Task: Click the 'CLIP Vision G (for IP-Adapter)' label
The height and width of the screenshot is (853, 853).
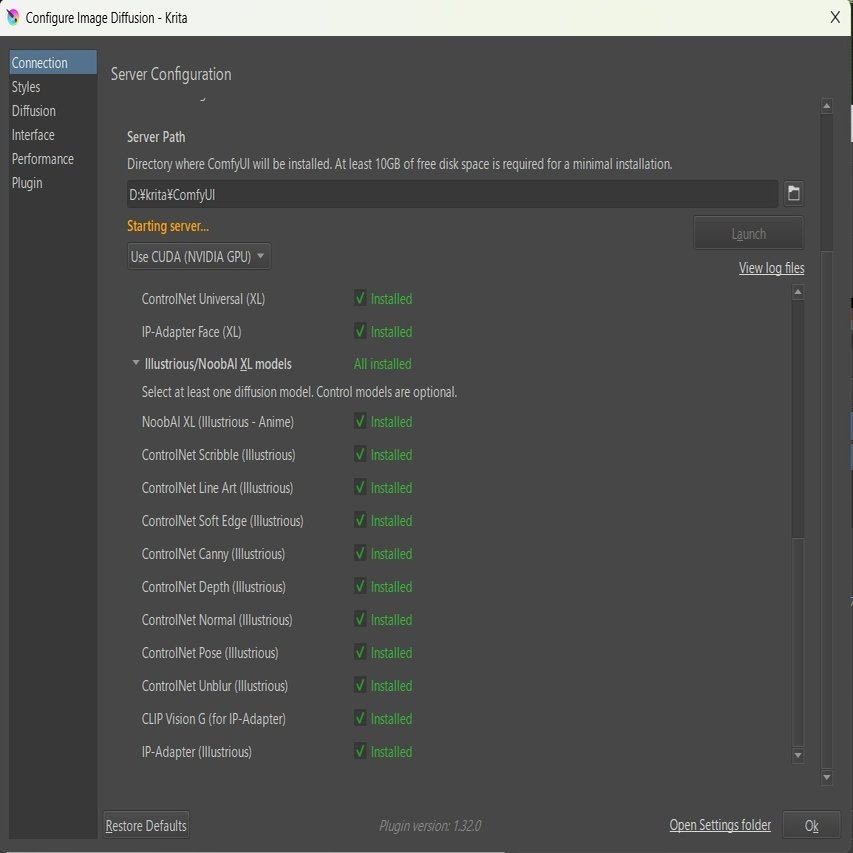Action: 214,719
